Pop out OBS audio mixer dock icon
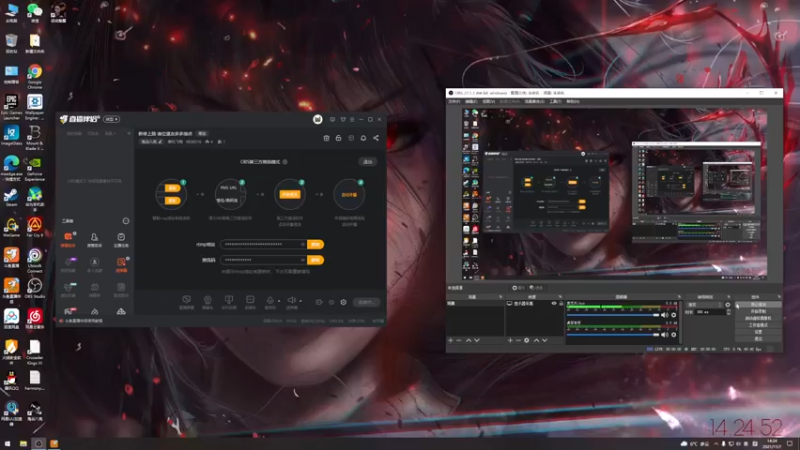 coord(679,297)
